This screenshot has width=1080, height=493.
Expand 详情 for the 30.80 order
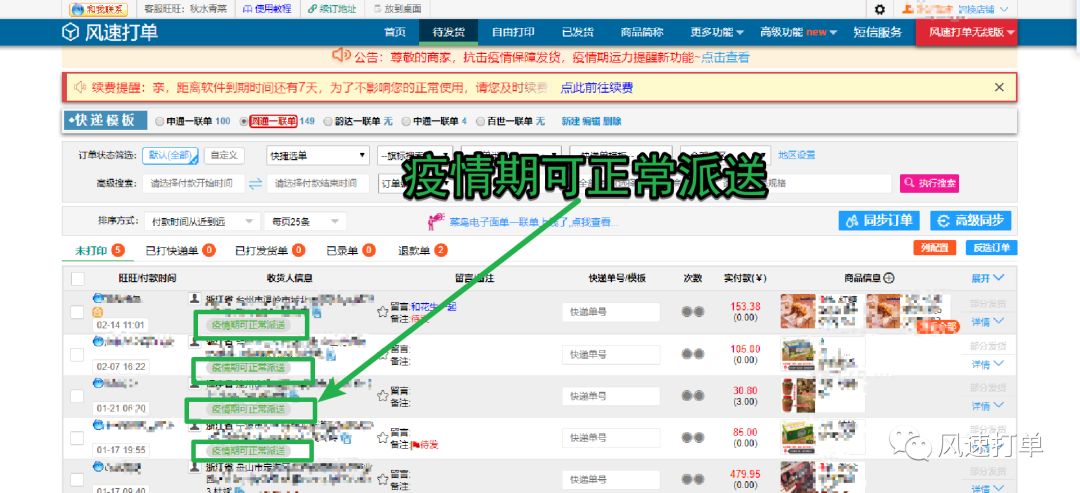click(x=988, y=405)
